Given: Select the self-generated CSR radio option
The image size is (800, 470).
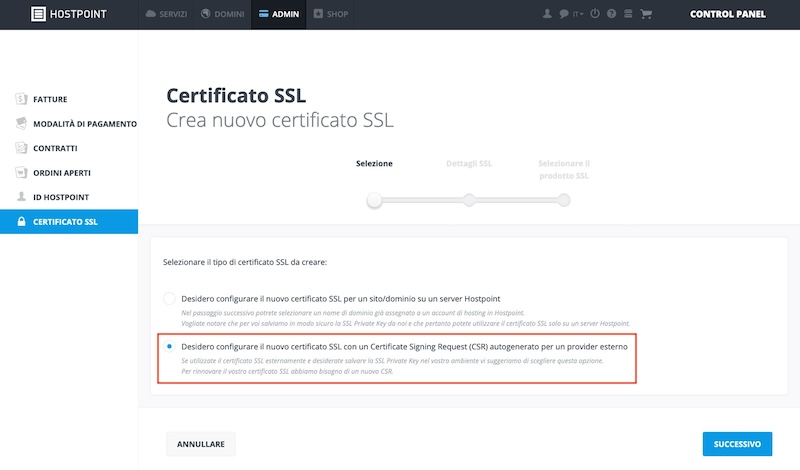Looking at the screenshot, I should (x=169, y=347).
